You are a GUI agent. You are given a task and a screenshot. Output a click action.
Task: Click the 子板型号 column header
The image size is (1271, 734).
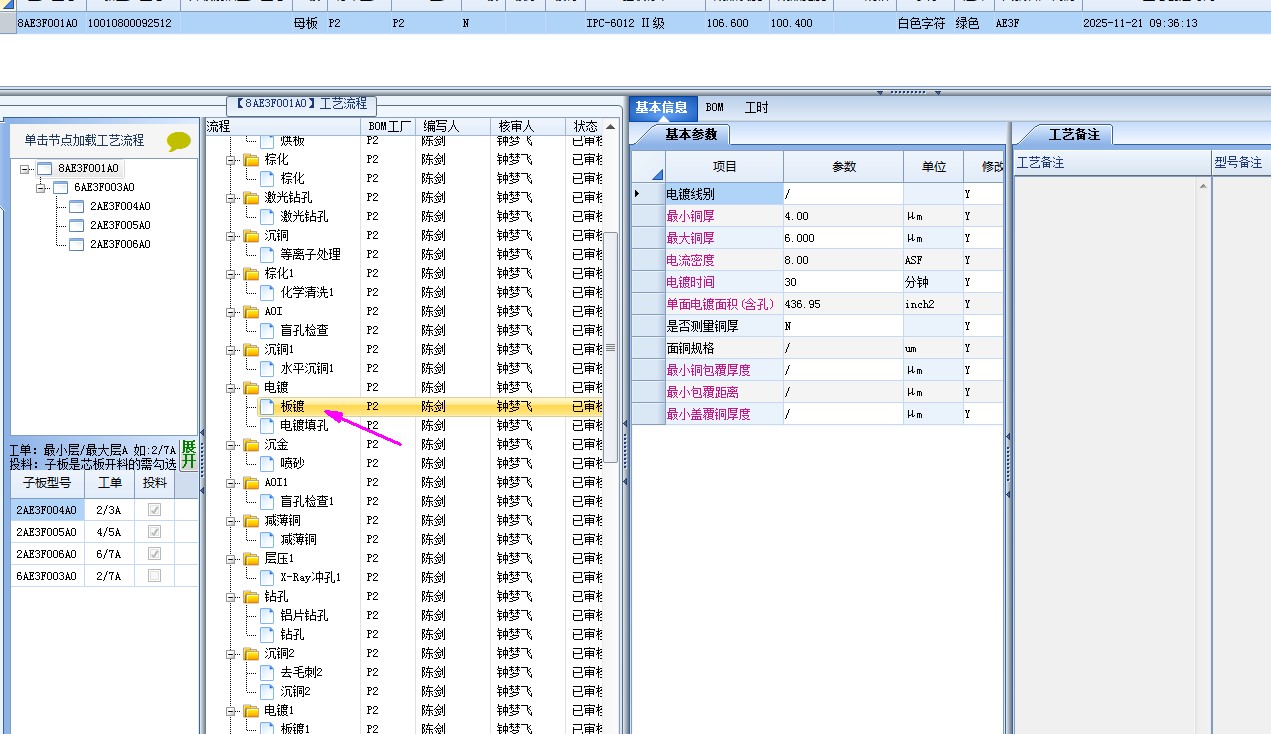(x=47, y=483)
